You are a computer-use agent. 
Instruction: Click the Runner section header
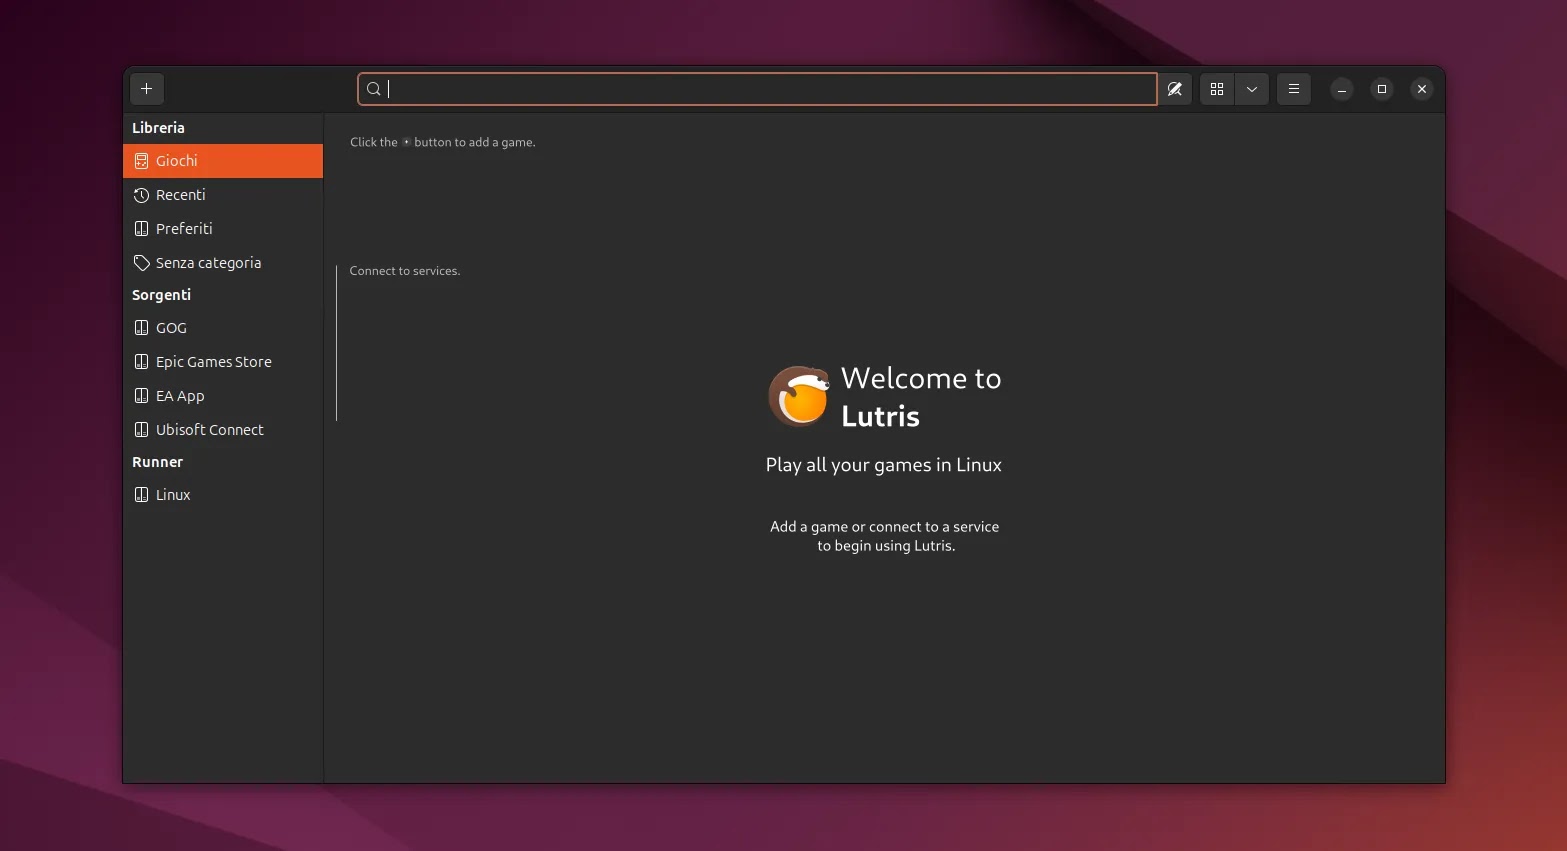click(157, 462)
